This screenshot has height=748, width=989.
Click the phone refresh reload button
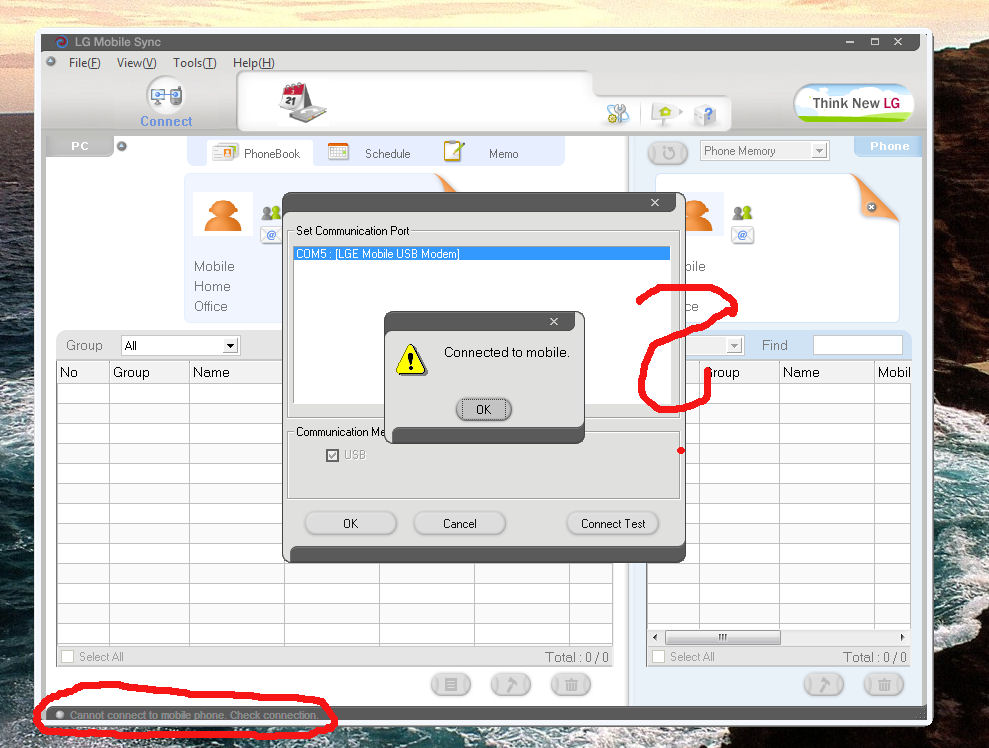click(x=668, y=153)
